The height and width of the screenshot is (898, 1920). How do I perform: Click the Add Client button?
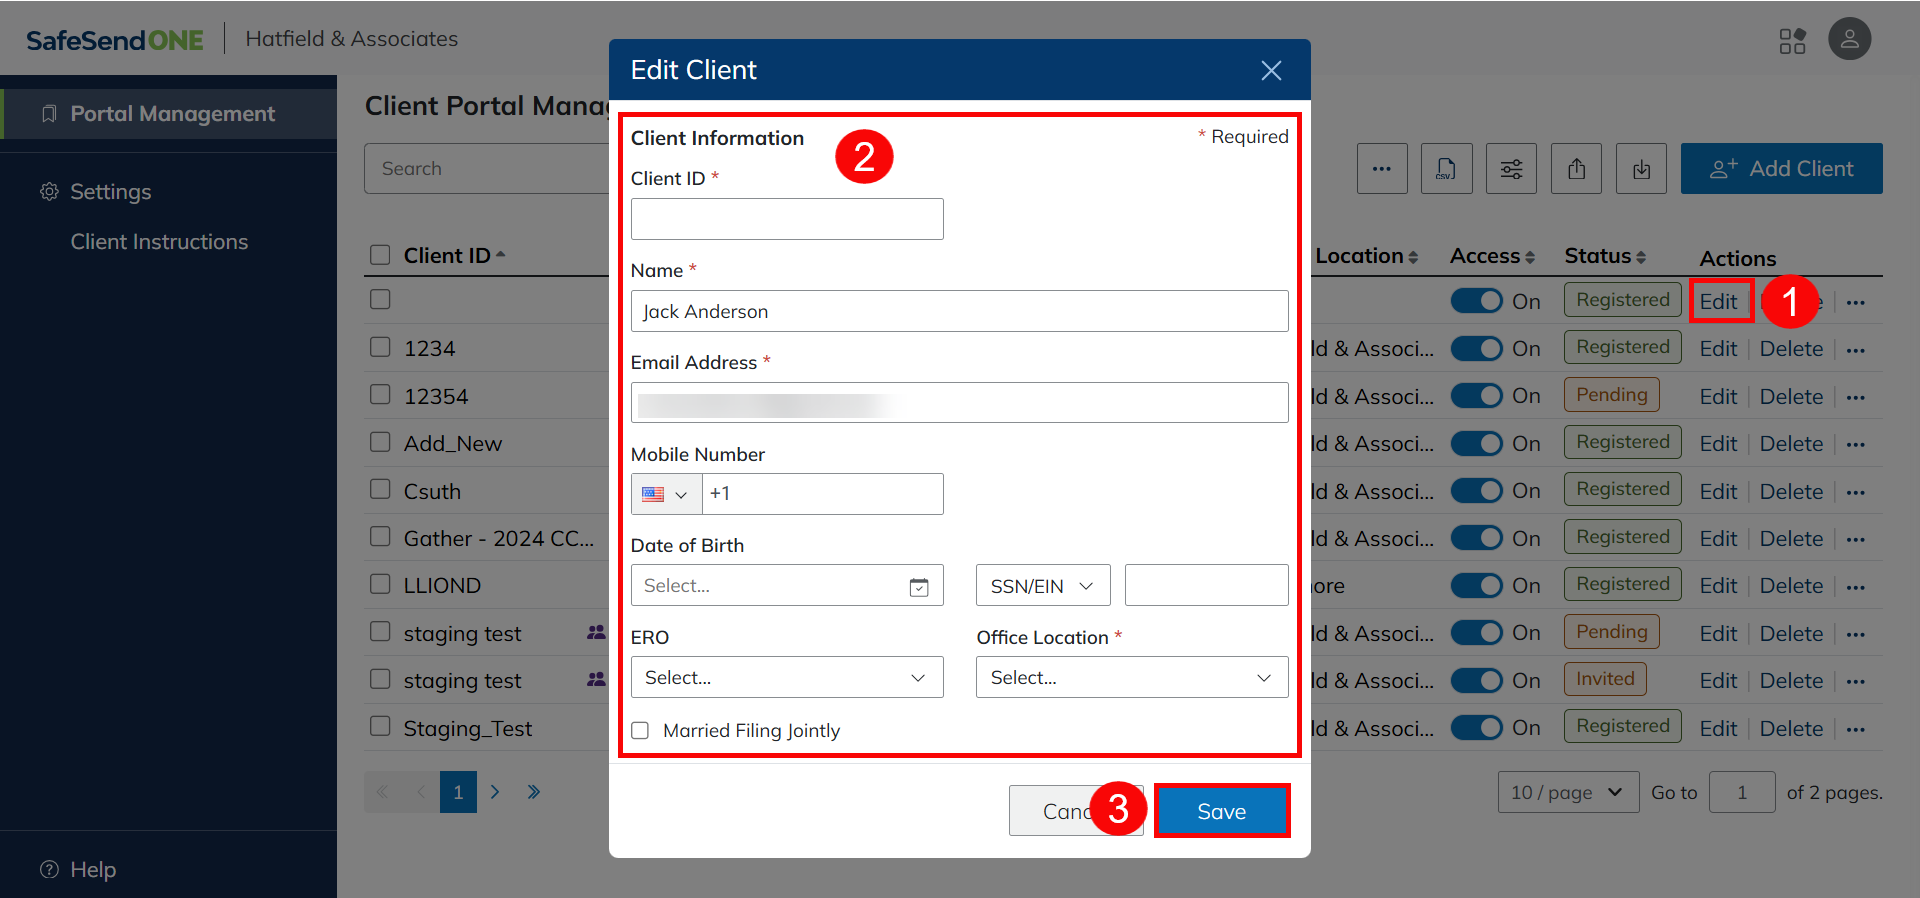(x=1781, y=169)
